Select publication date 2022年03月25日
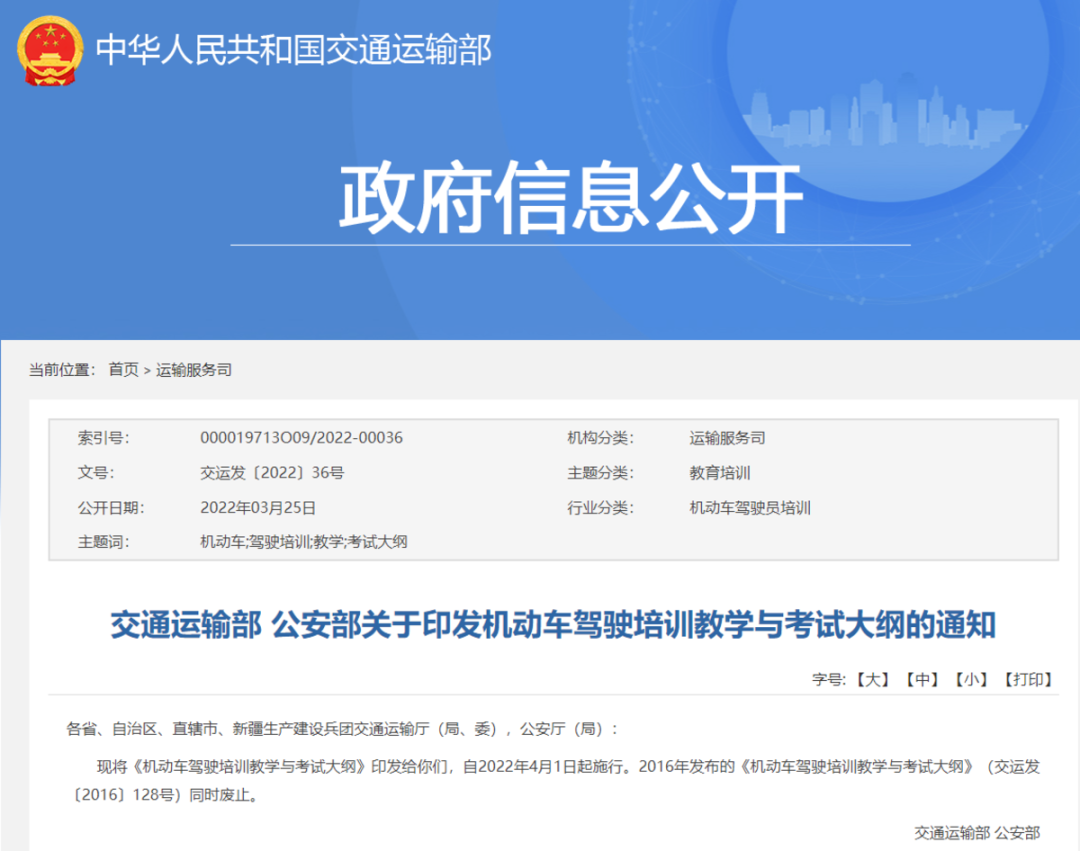 click(x=258, y=508)
